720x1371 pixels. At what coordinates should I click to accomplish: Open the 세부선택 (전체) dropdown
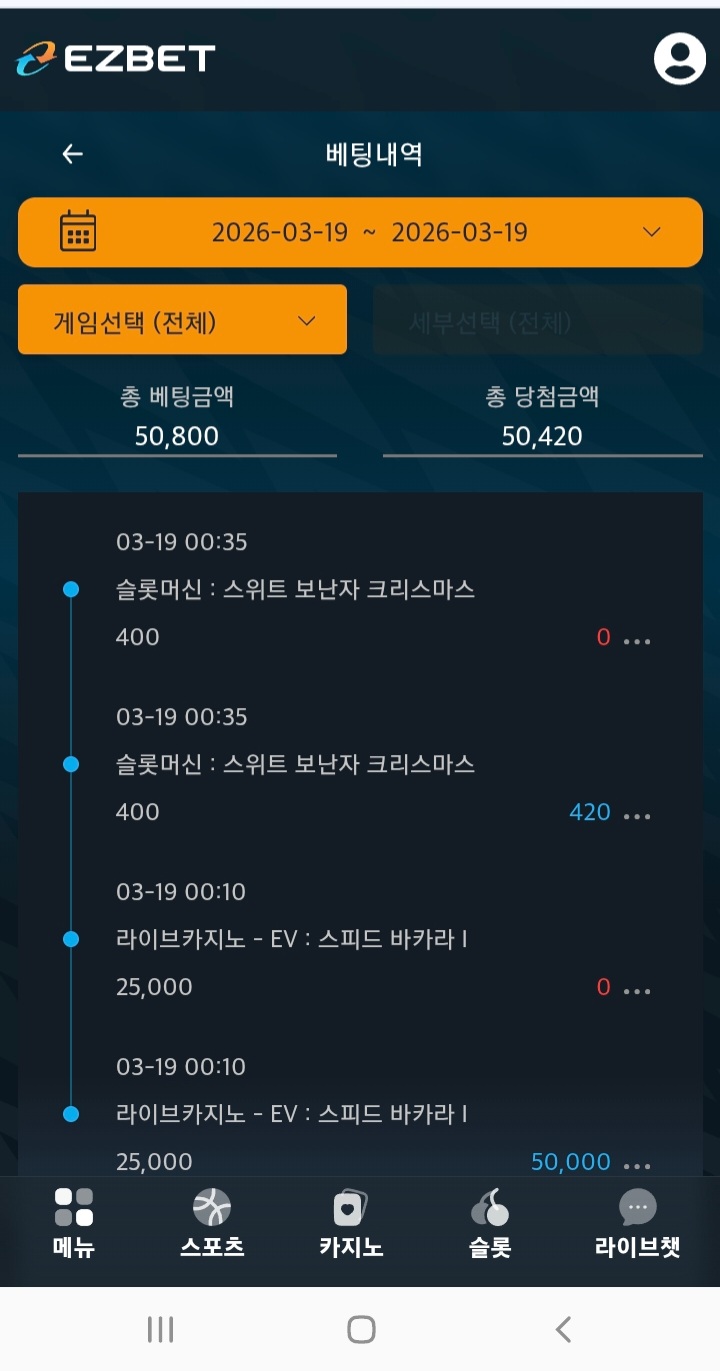coord(538,322)
